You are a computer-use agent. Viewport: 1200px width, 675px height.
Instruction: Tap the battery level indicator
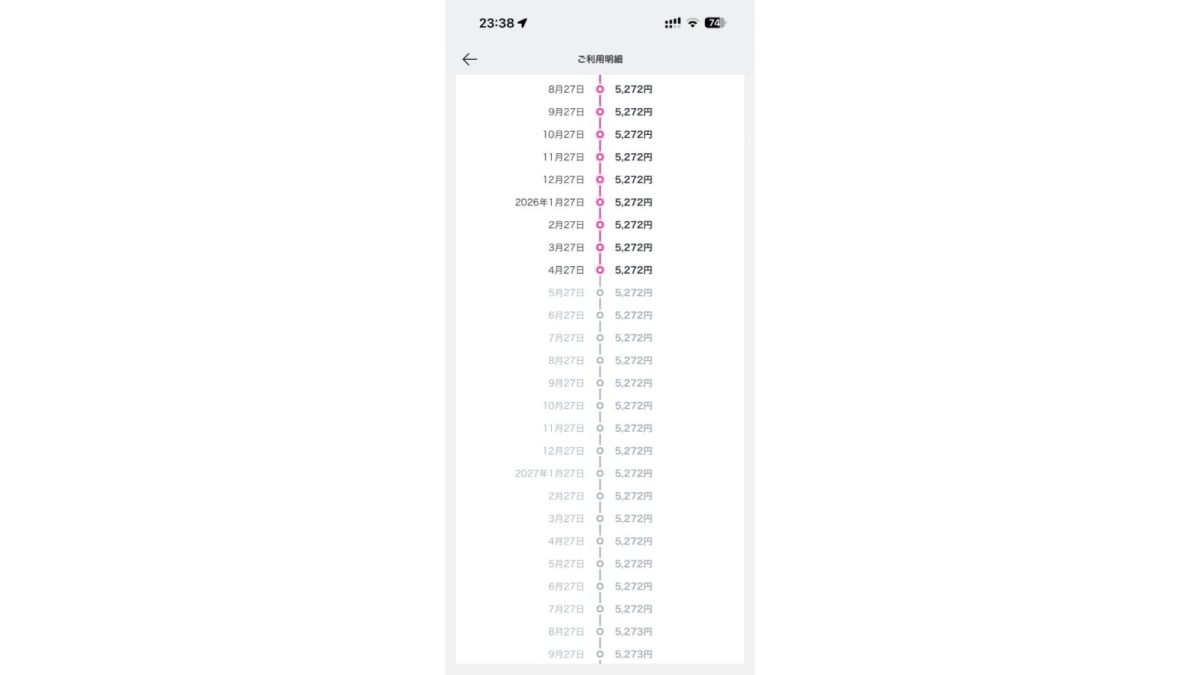coord(715,23)
